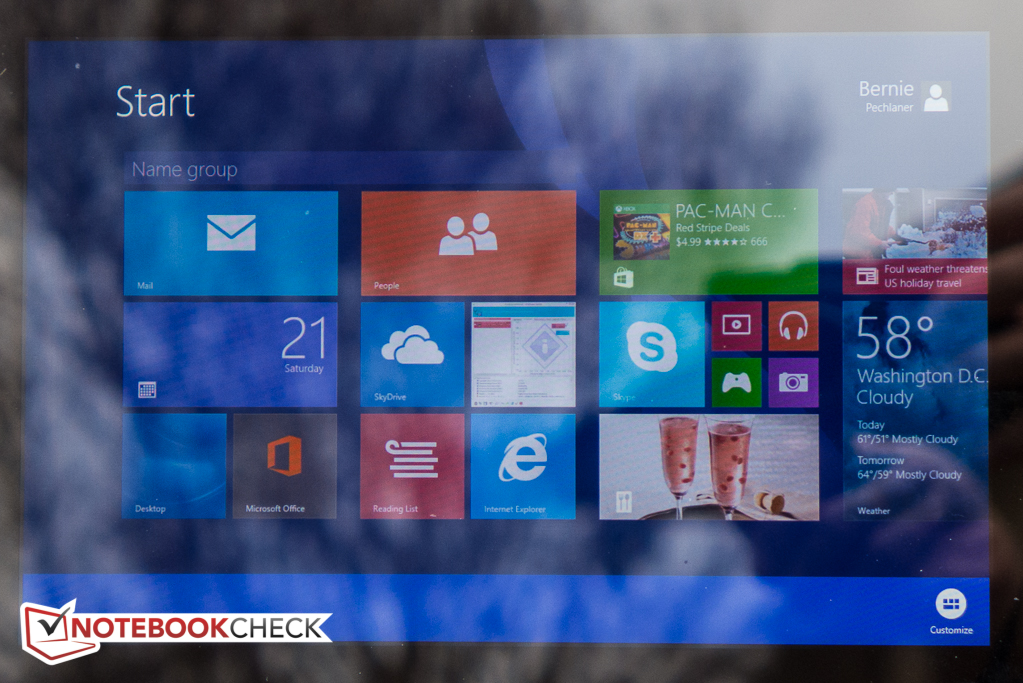This screenshot has height=683, width=1023.
Task: Click the Customize button
Action: [951, 611]
